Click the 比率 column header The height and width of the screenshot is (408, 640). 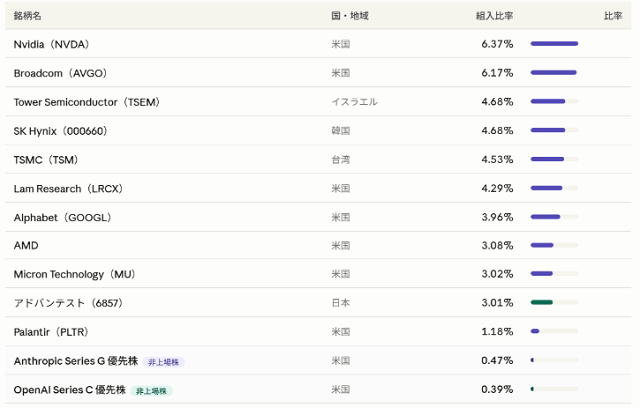click(613, 16)
